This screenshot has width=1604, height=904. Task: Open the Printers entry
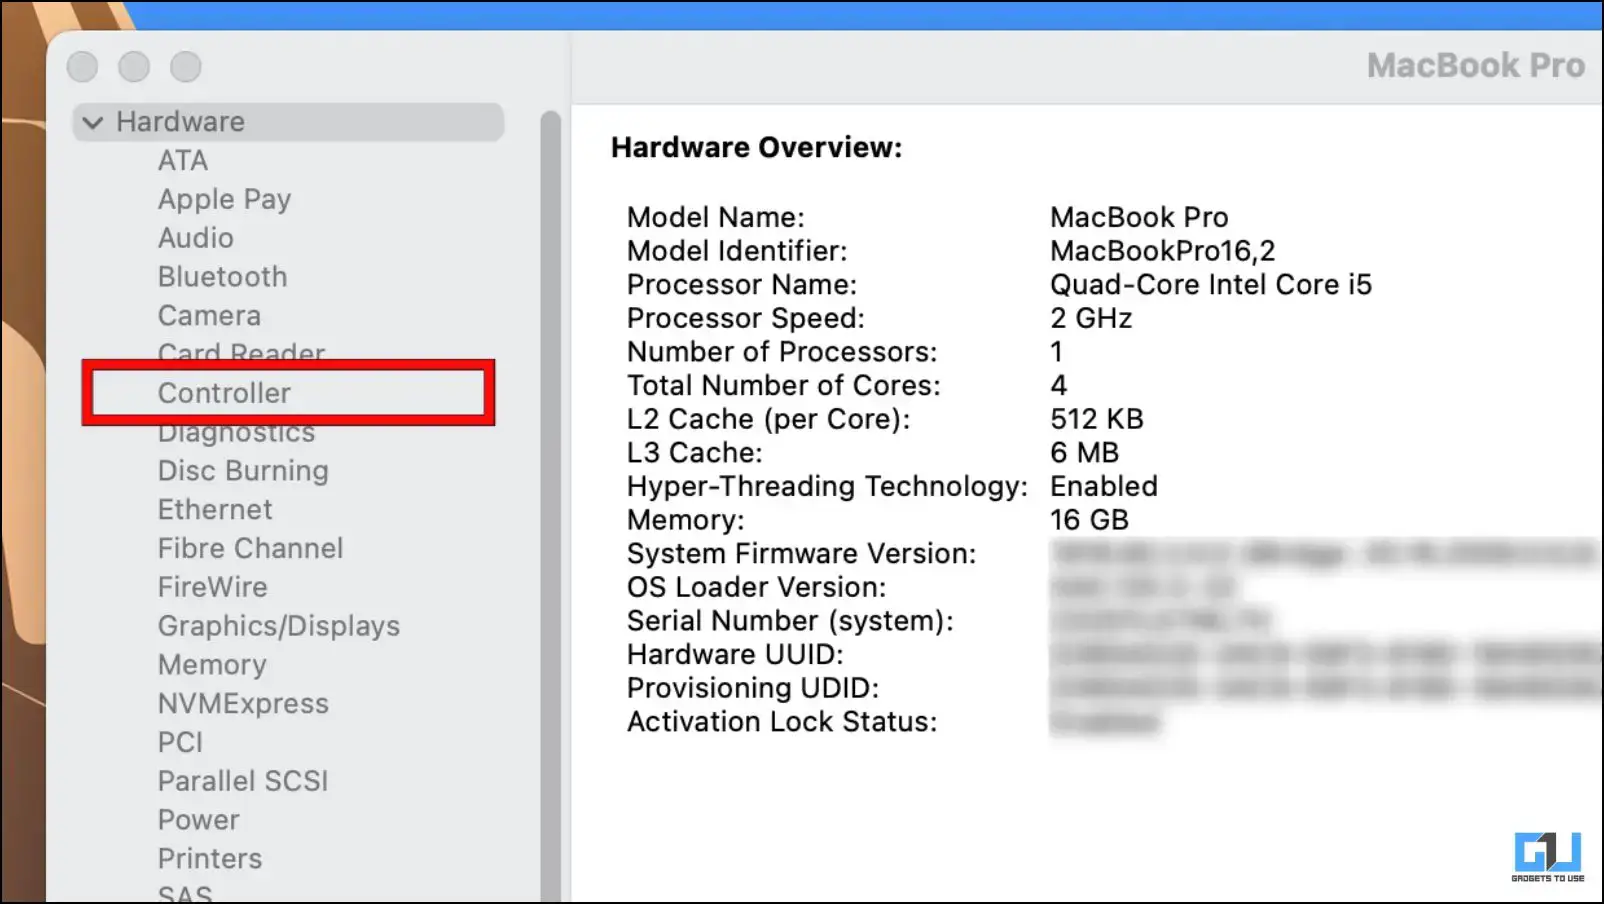[x=210, y=859]
